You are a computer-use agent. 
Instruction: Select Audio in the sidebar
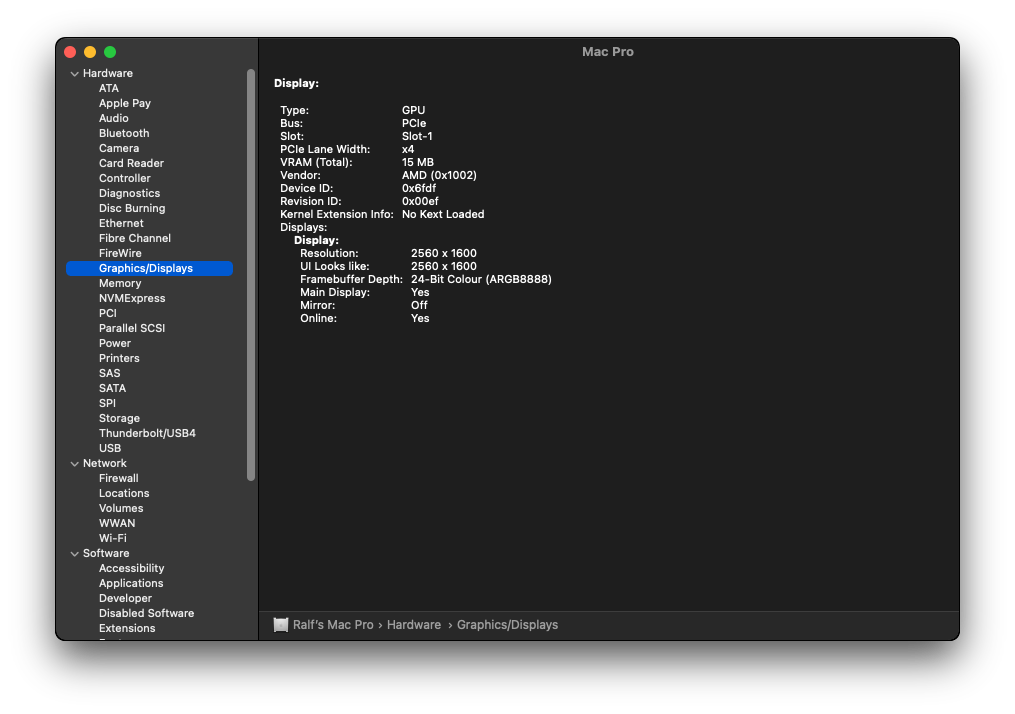[x=113, y=118]
